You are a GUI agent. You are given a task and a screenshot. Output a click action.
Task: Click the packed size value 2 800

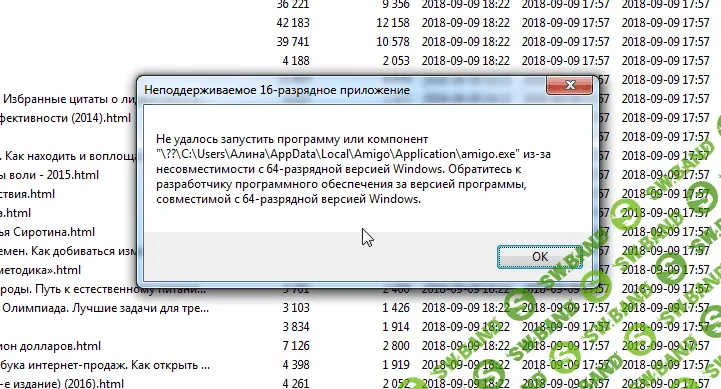396,346
